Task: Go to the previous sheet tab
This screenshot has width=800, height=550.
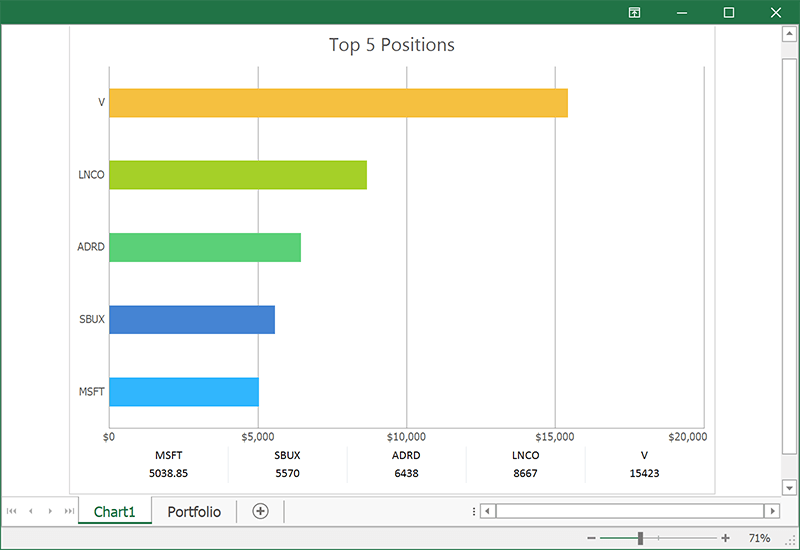Action: pos(31,511)
